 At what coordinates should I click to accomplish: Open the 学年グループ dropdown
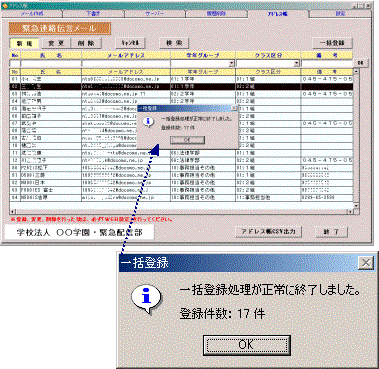click(231, 63)
